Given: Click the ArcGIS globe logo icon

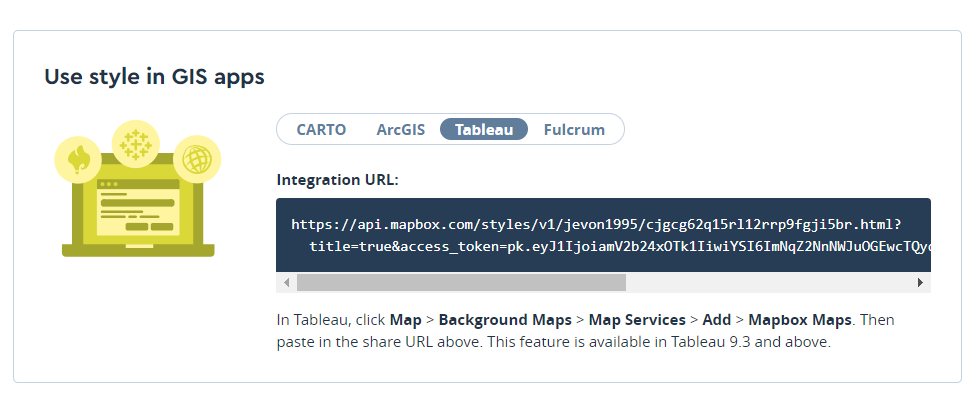Looking at the screenshot, I should coord(196,159).
